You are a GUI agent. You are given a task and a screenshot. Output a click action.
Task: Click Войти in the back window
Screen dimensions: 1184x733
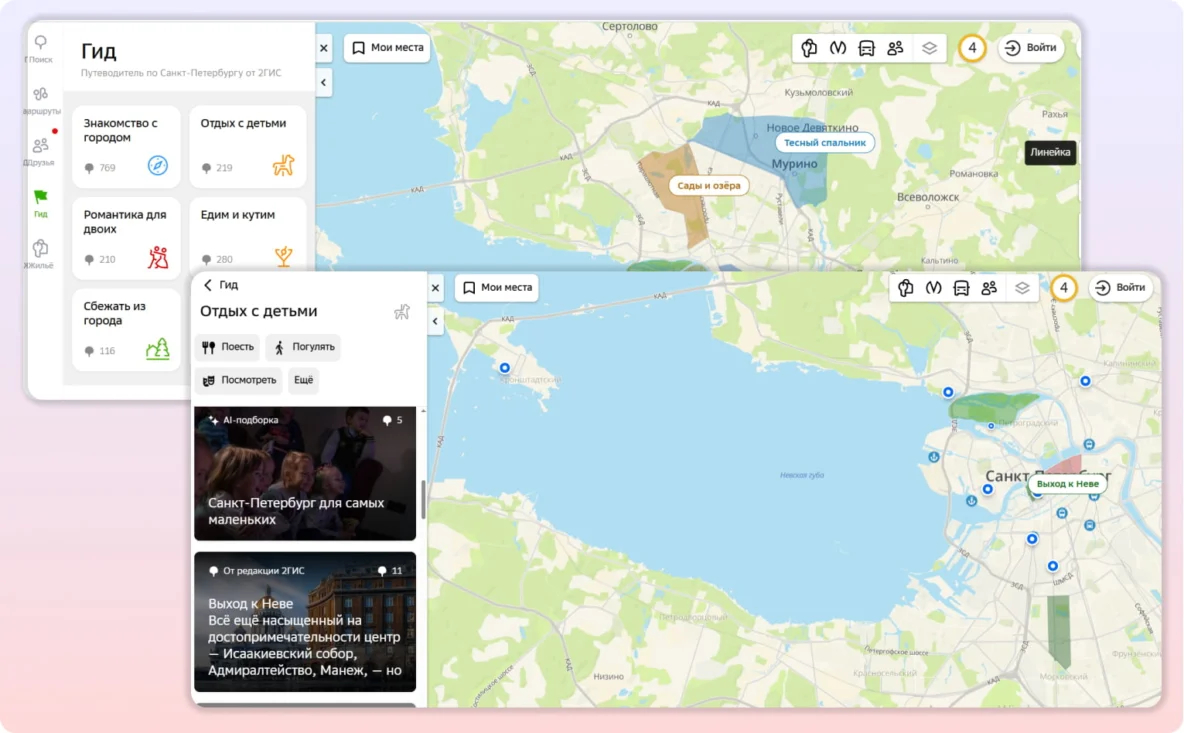point(1031,48)
